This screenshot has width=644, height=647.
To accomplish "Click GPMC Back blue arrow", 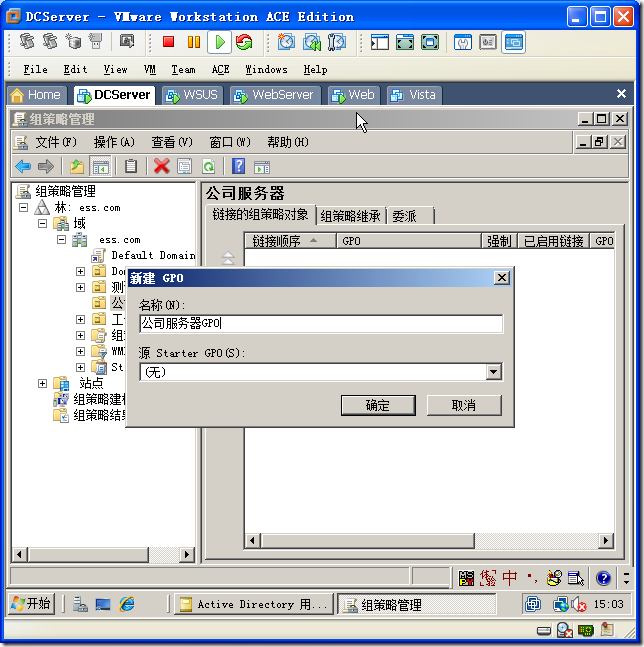I will tap(23, 167).
